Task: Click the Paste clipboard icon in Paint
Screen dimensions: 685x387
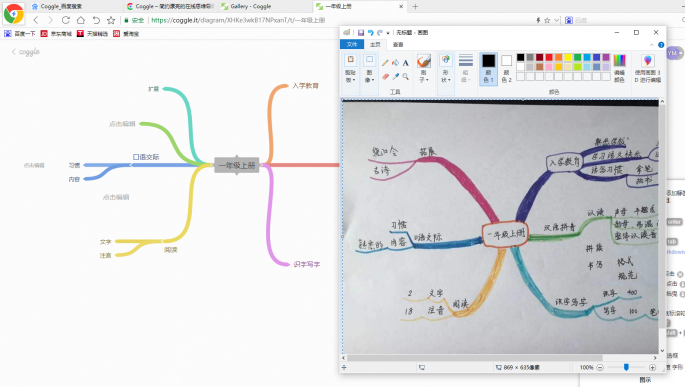Action: pos(350,60)
